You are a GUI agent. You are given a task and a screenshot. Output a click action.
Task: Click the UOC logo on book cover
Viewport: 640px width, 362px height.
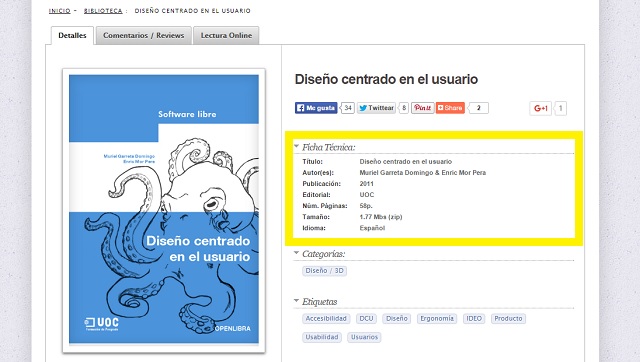coord(102,324)
